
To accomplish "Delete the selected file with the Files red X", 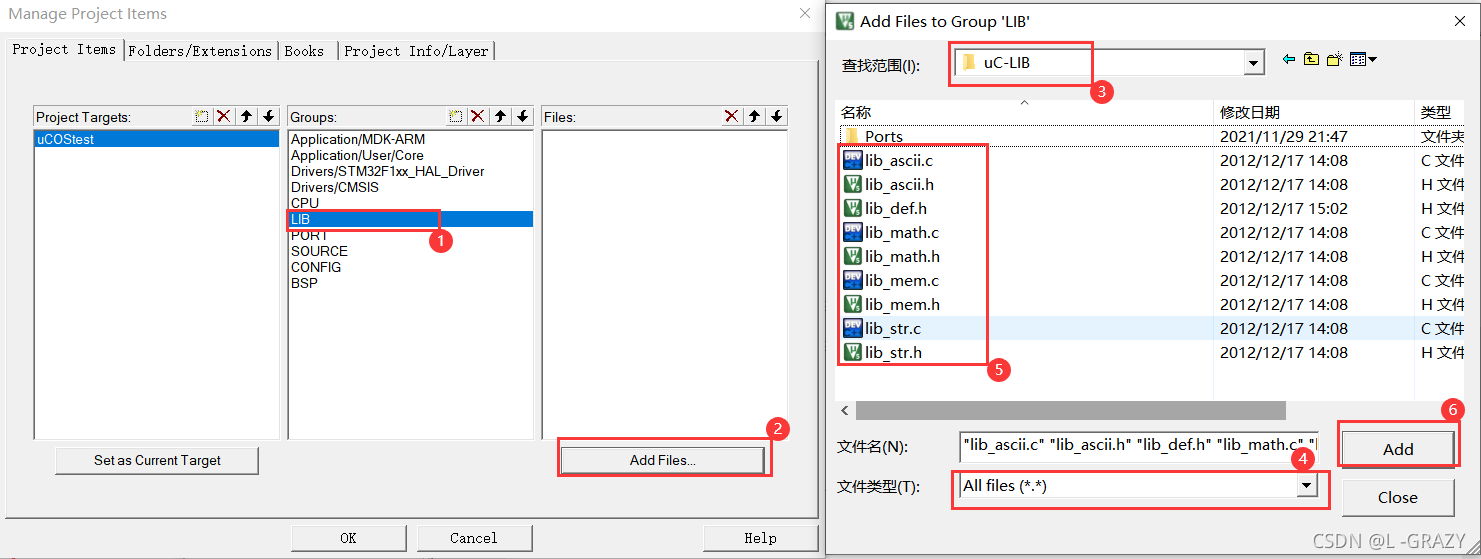I will (732, 117).
